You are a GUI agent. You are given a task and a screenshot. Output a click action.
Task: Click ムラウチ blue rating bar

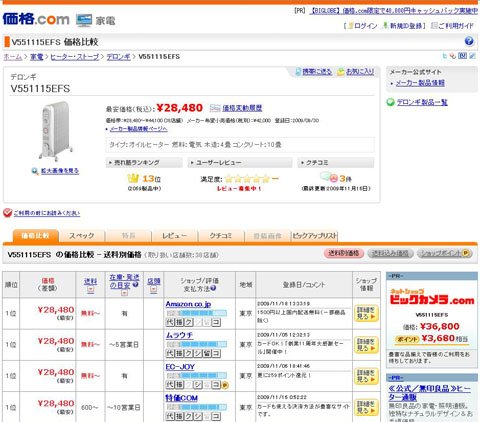pyautogui.click(x=197, y=344)
